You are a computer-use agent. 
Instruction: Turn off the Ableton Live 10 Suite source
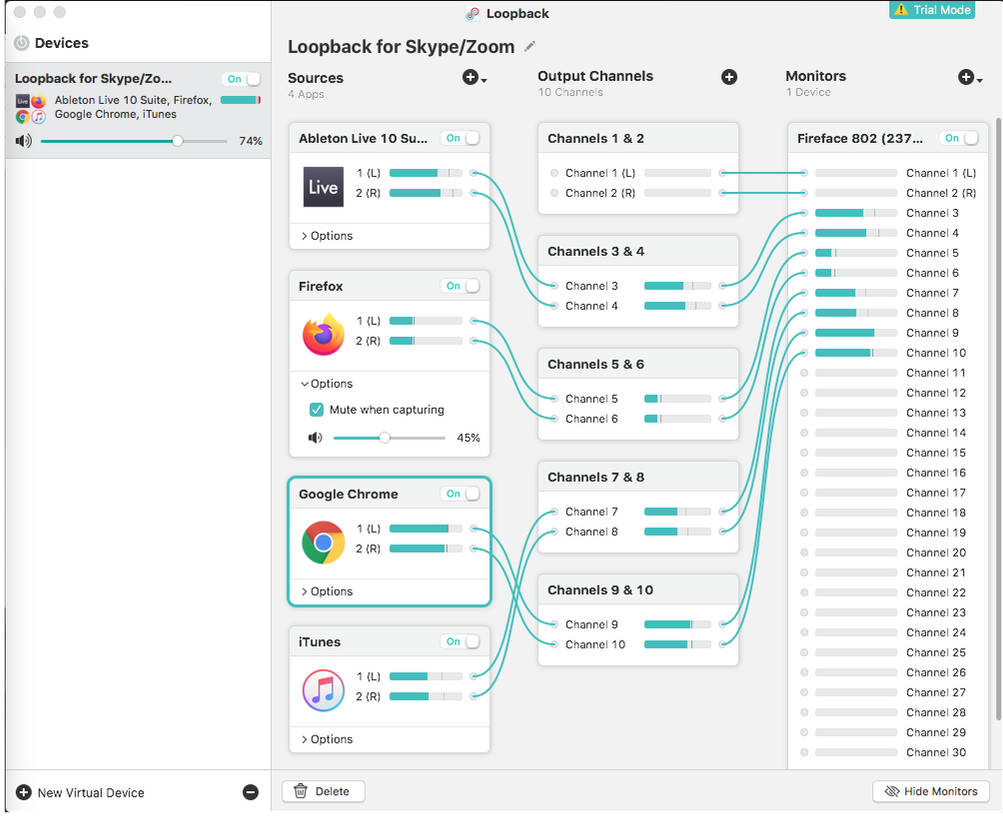click(x=461, y=138)
